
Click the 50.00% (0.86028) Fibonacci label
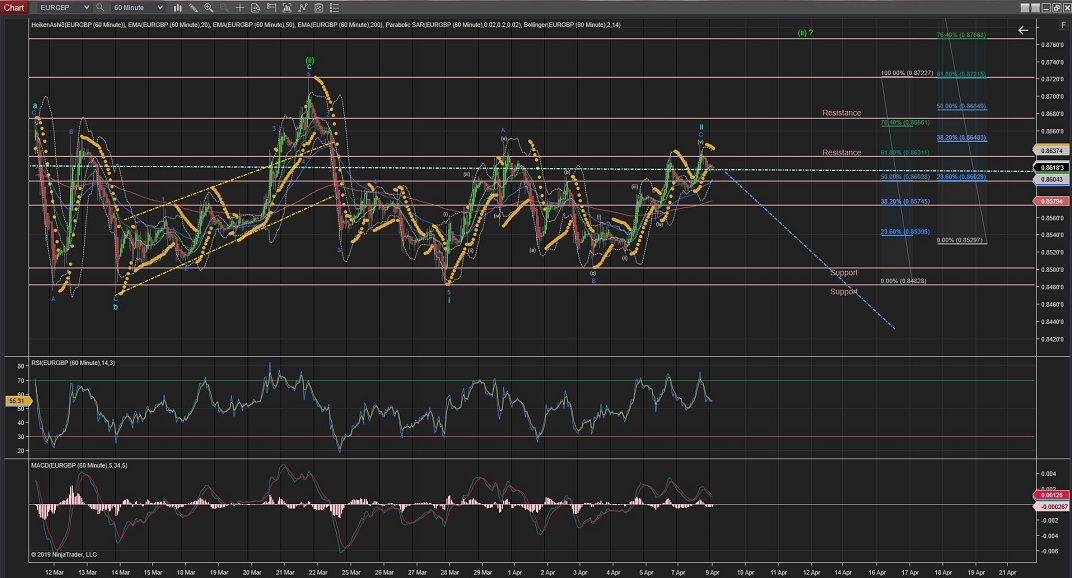[905, 177]
